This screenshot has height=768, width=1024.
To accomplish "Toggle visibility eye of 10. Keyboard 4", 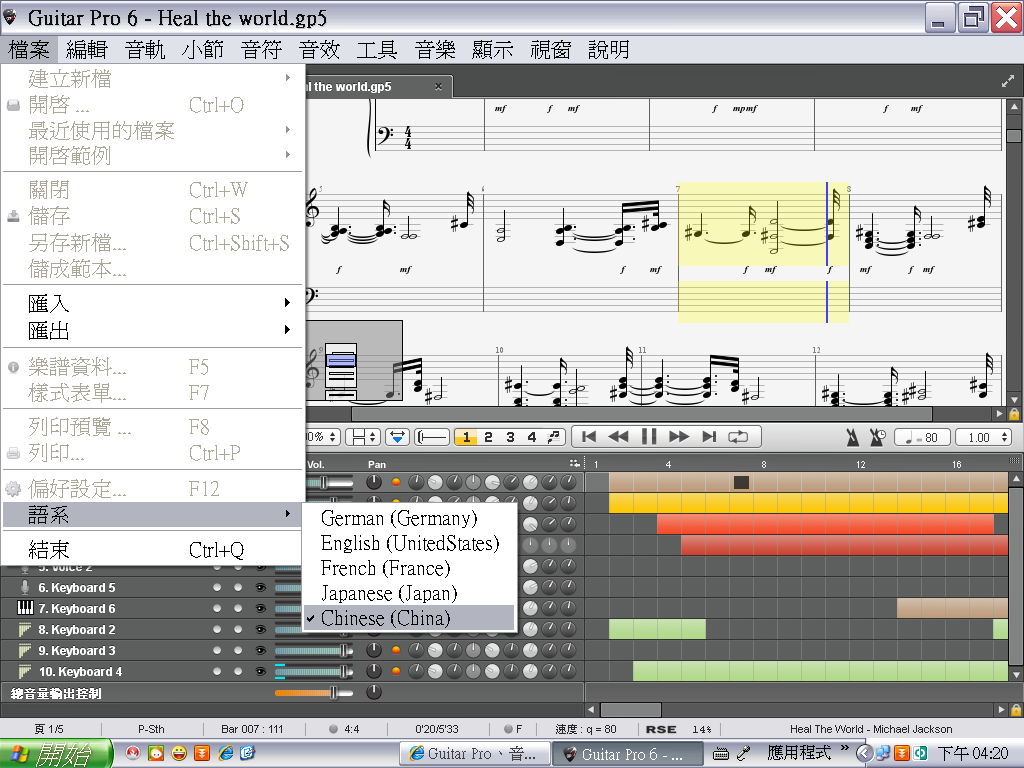I will coord(261,671).
